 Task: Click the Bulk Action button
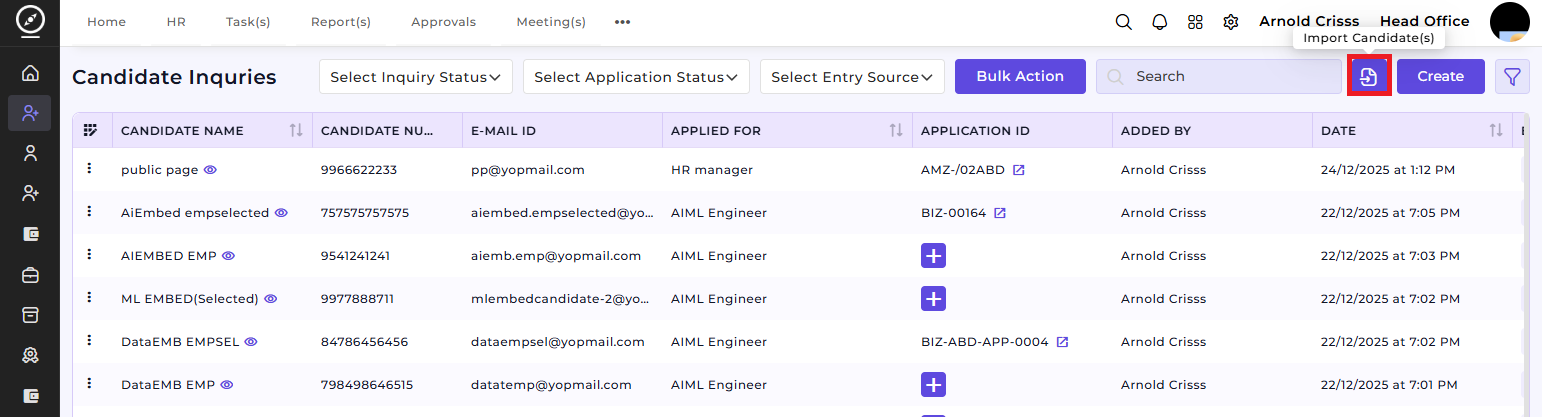tap(1020, 76)
